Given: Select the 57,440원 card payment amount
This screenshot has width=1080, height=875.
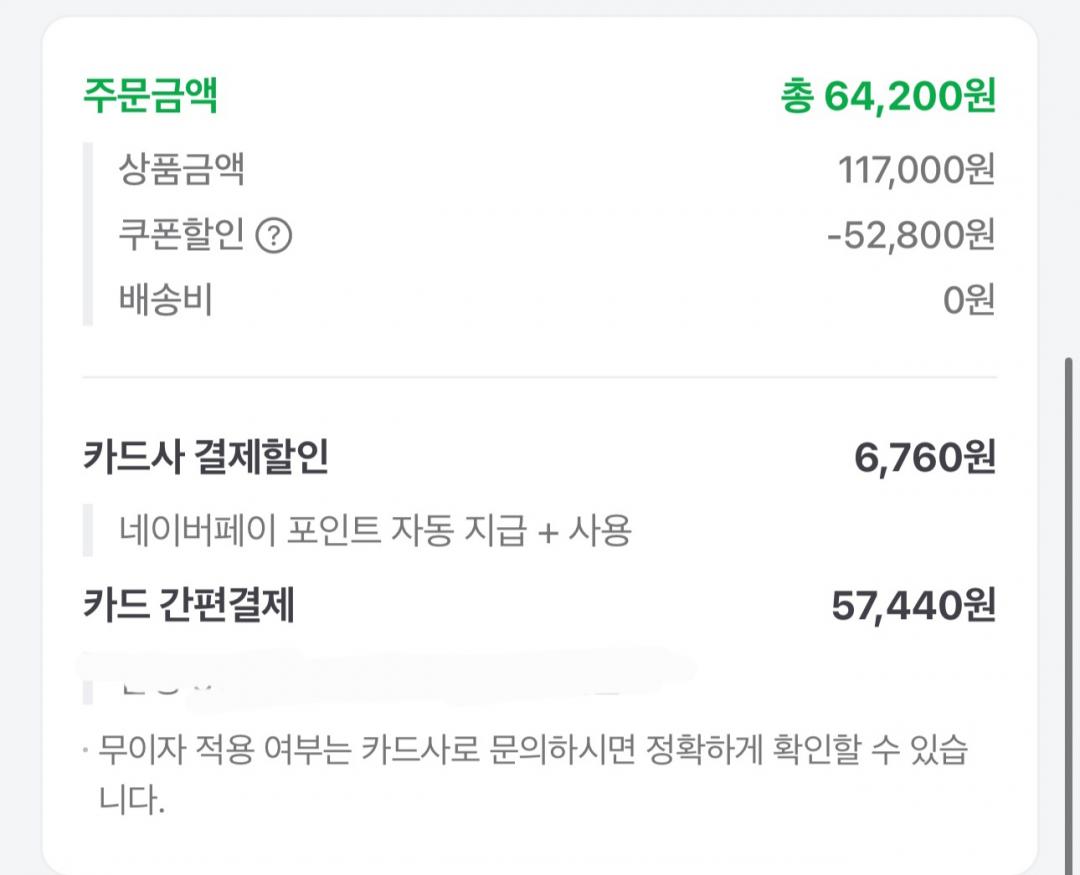Looking at the screenshot, I should click(x=913, y=606).
